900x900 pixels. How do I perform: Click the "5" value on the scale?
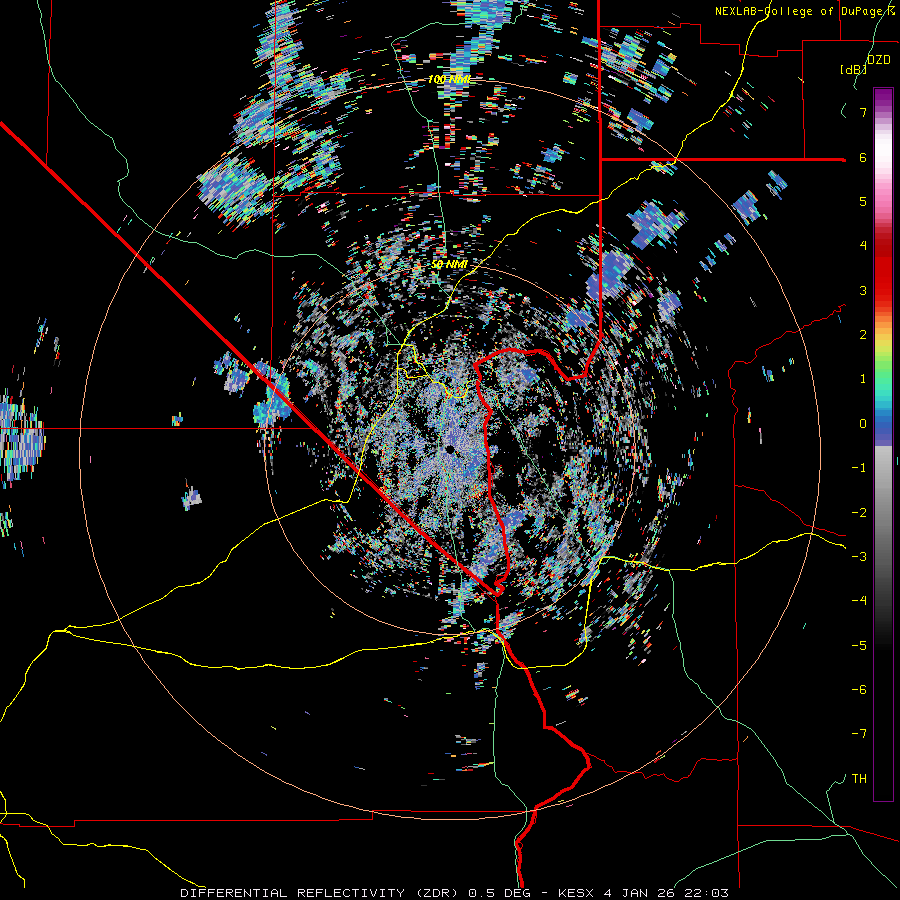[863, 201]
